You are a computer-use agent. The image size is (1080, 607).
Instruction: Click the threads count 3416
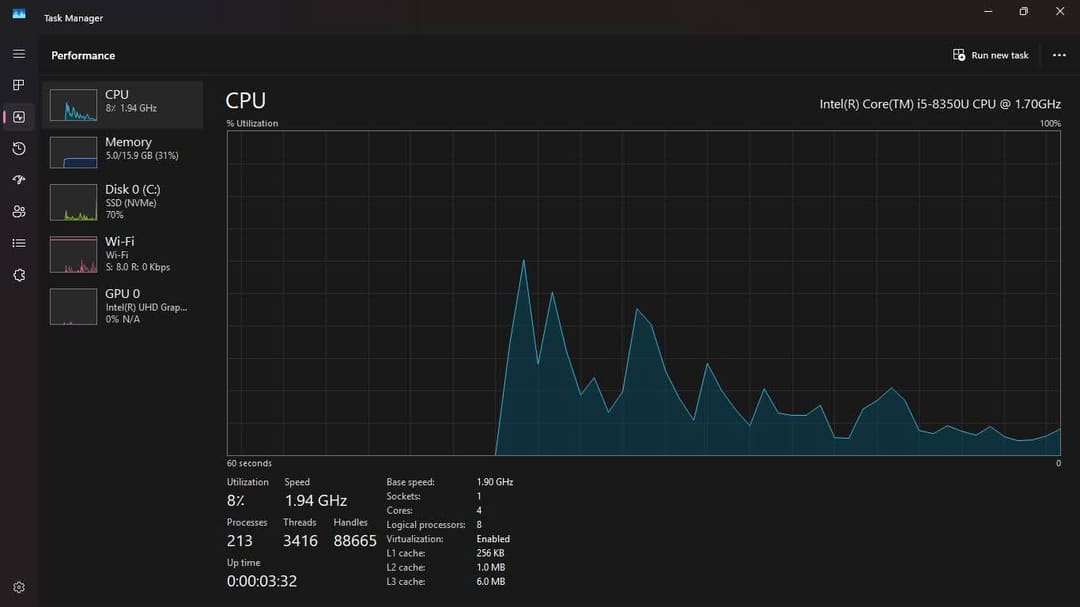(300, 541)
